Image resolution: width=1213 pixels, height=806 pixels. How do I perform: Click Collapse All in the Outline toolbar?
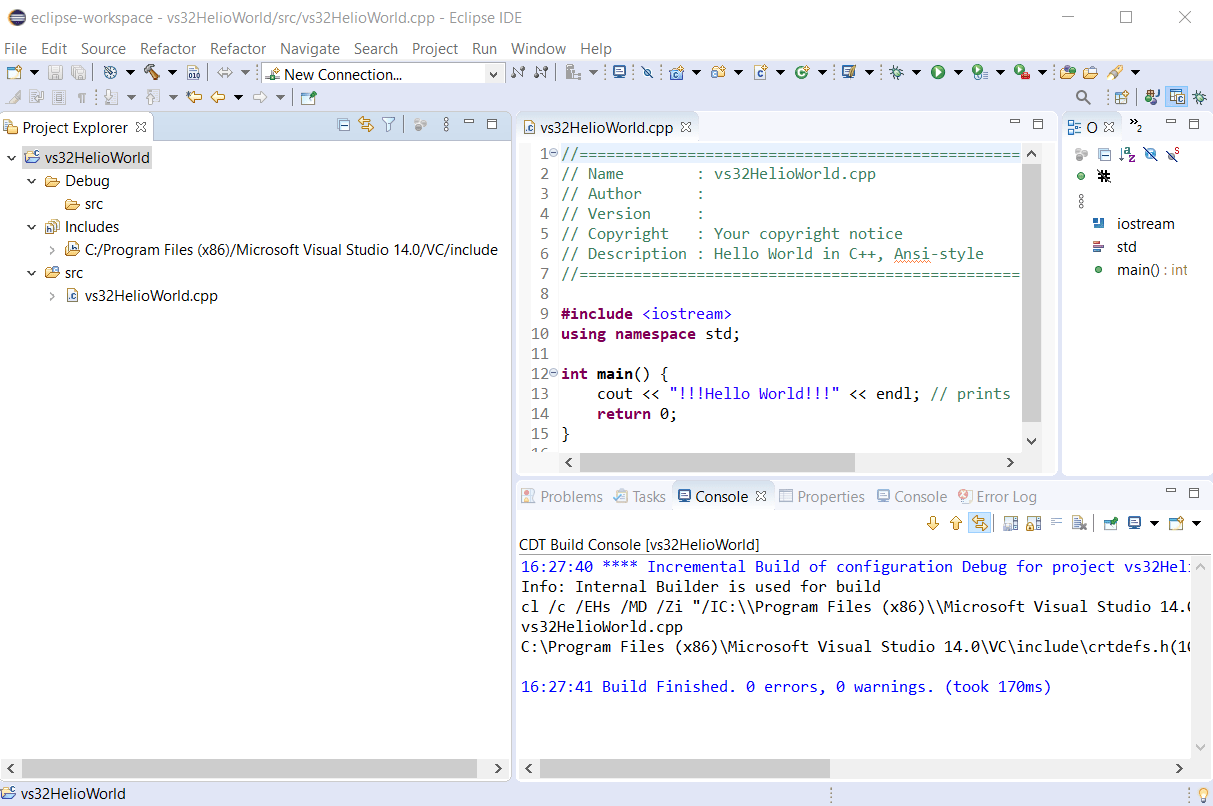click(x=1104, y=154)
